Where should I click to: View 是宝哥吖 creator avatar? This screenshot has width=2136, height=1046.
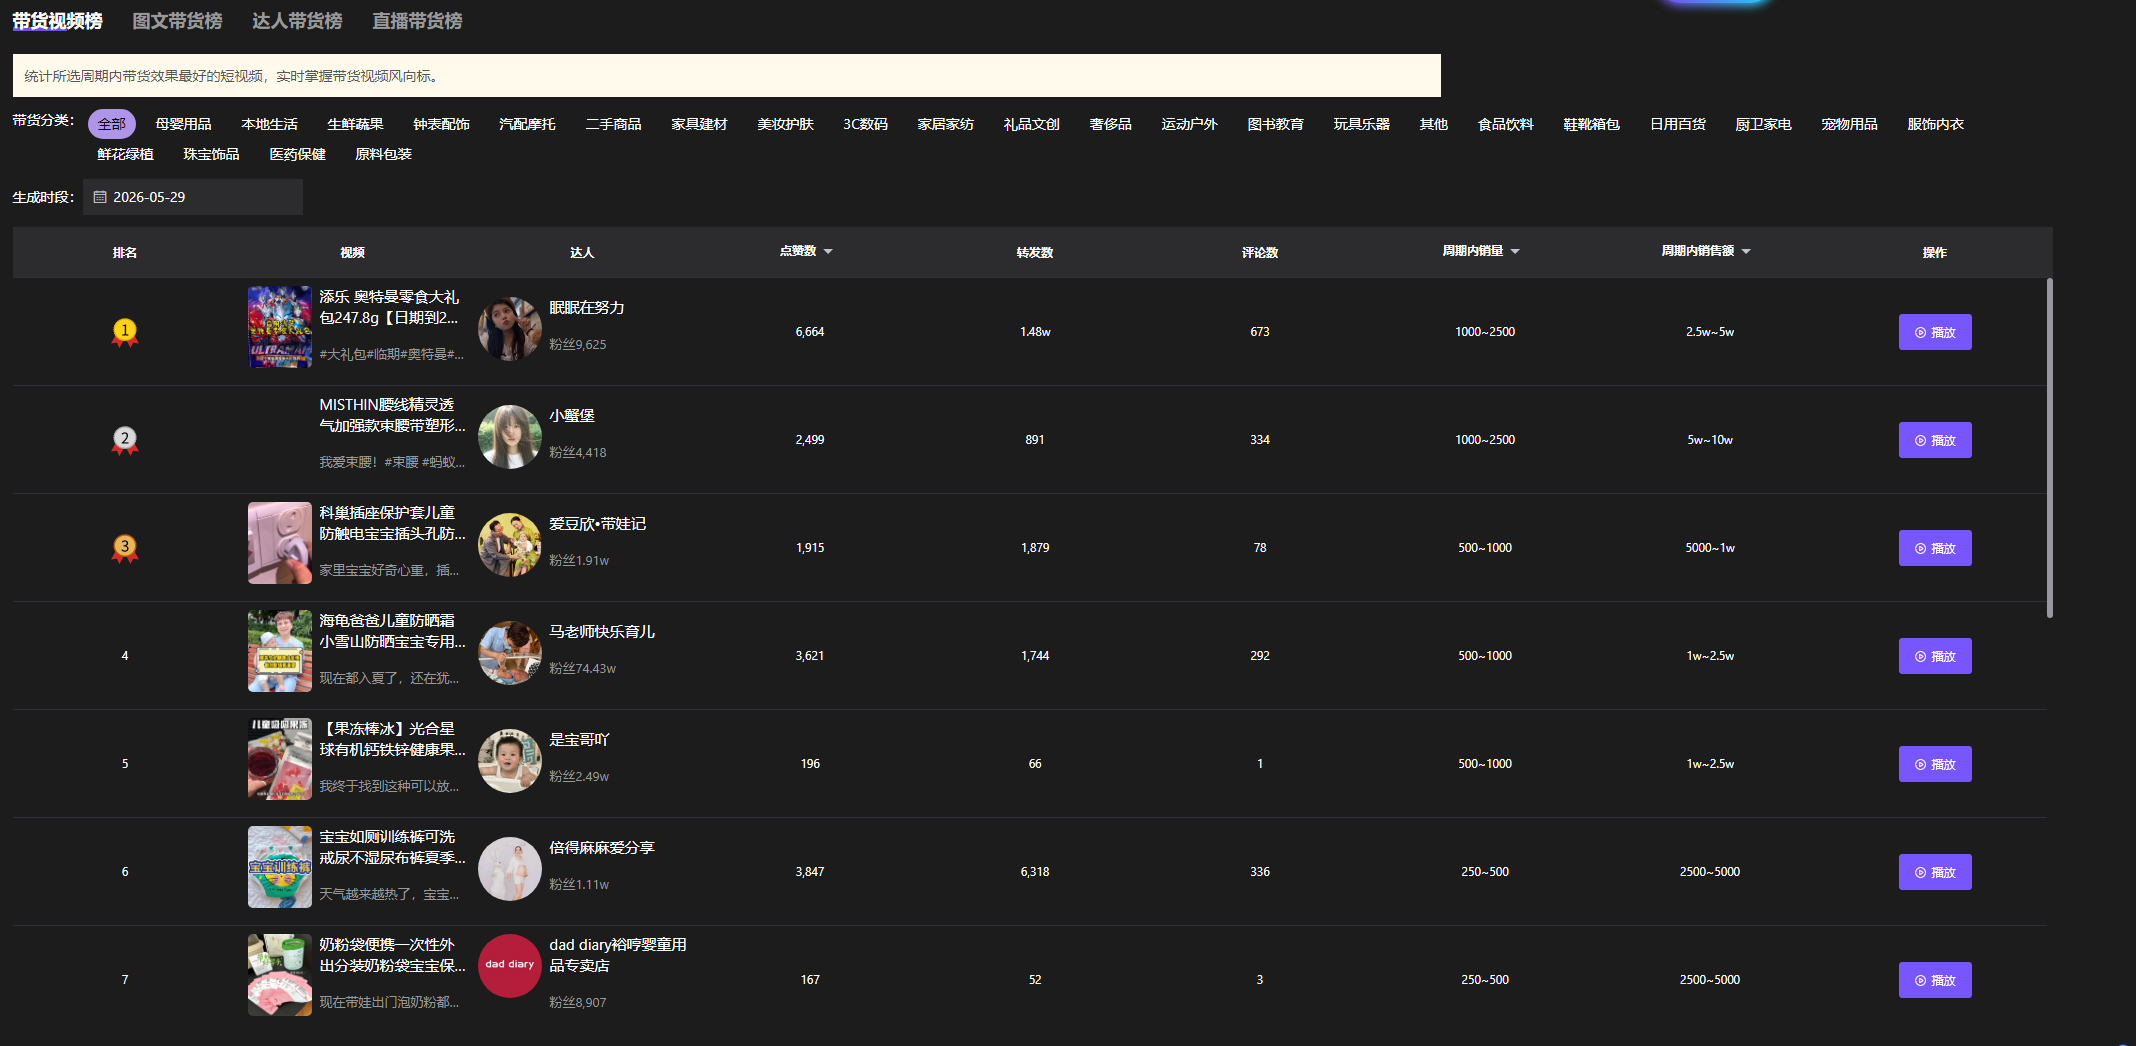coord(510,761)
